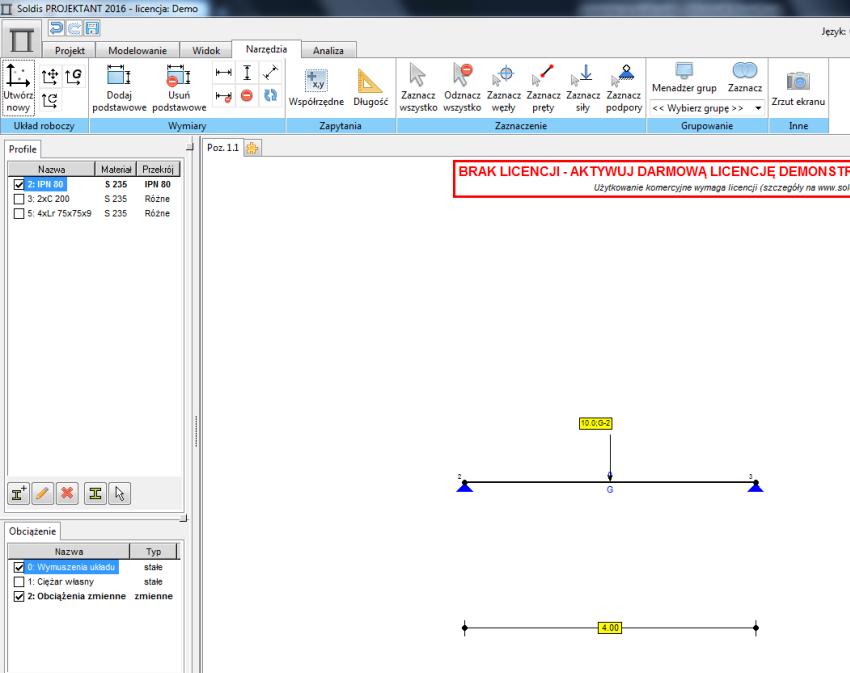
Task: Add an aligned diagonal dimension
Action: click(x=270, y=72)
